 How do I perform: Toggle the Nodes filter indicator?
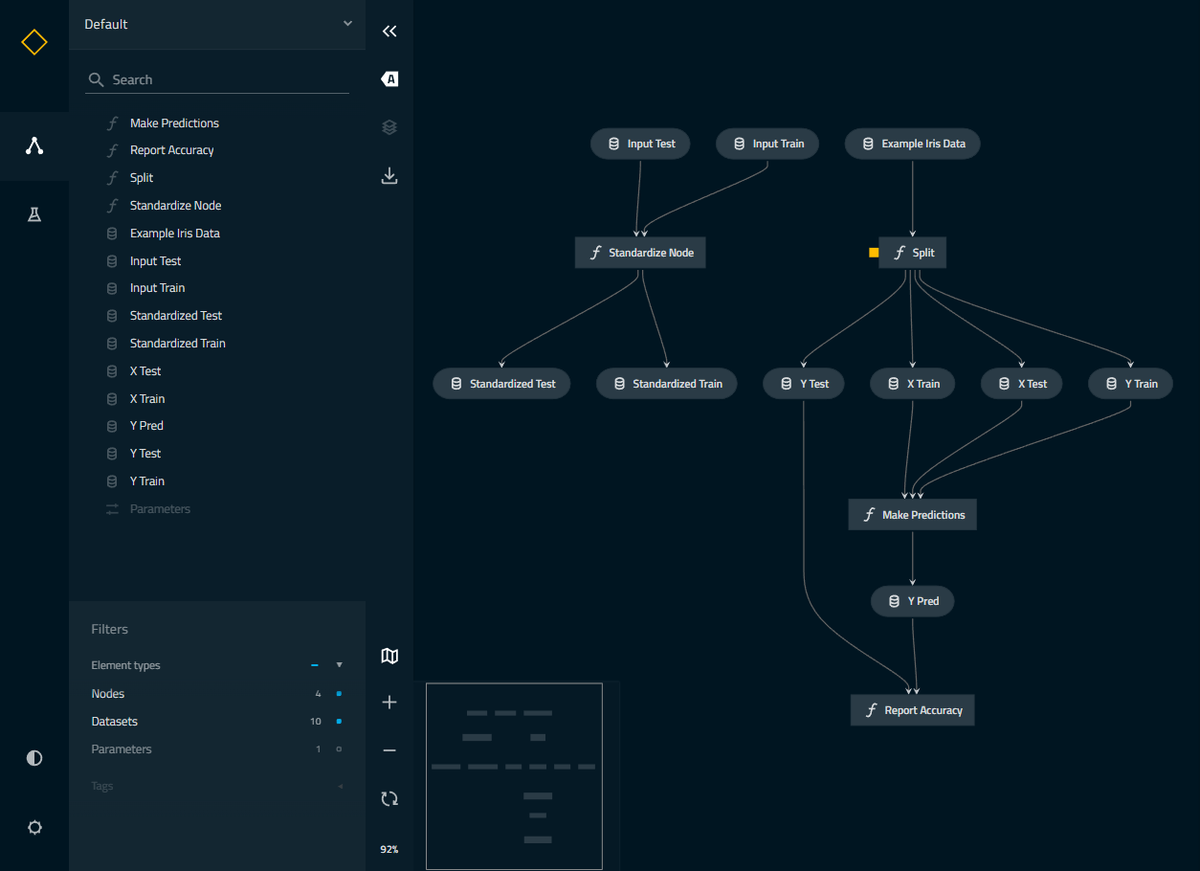(339, 693)
